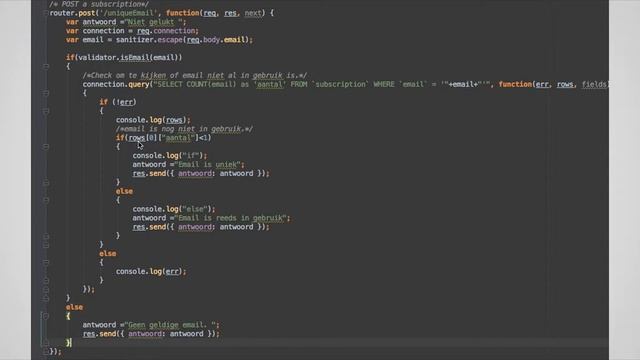Click console.log(rows); line
This screenshot has height=360, width=640.
pos(153,120)
